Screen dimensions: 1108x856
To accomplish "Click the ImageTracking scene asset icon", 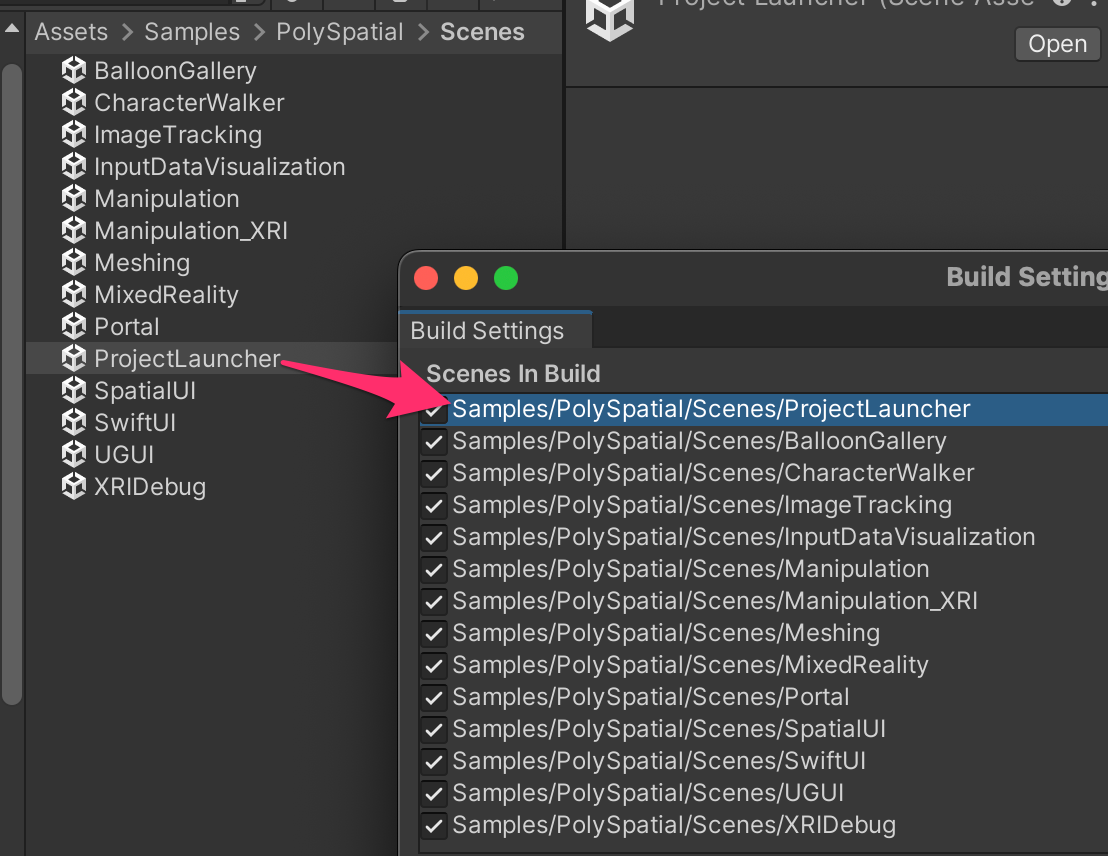I will 74,134.
